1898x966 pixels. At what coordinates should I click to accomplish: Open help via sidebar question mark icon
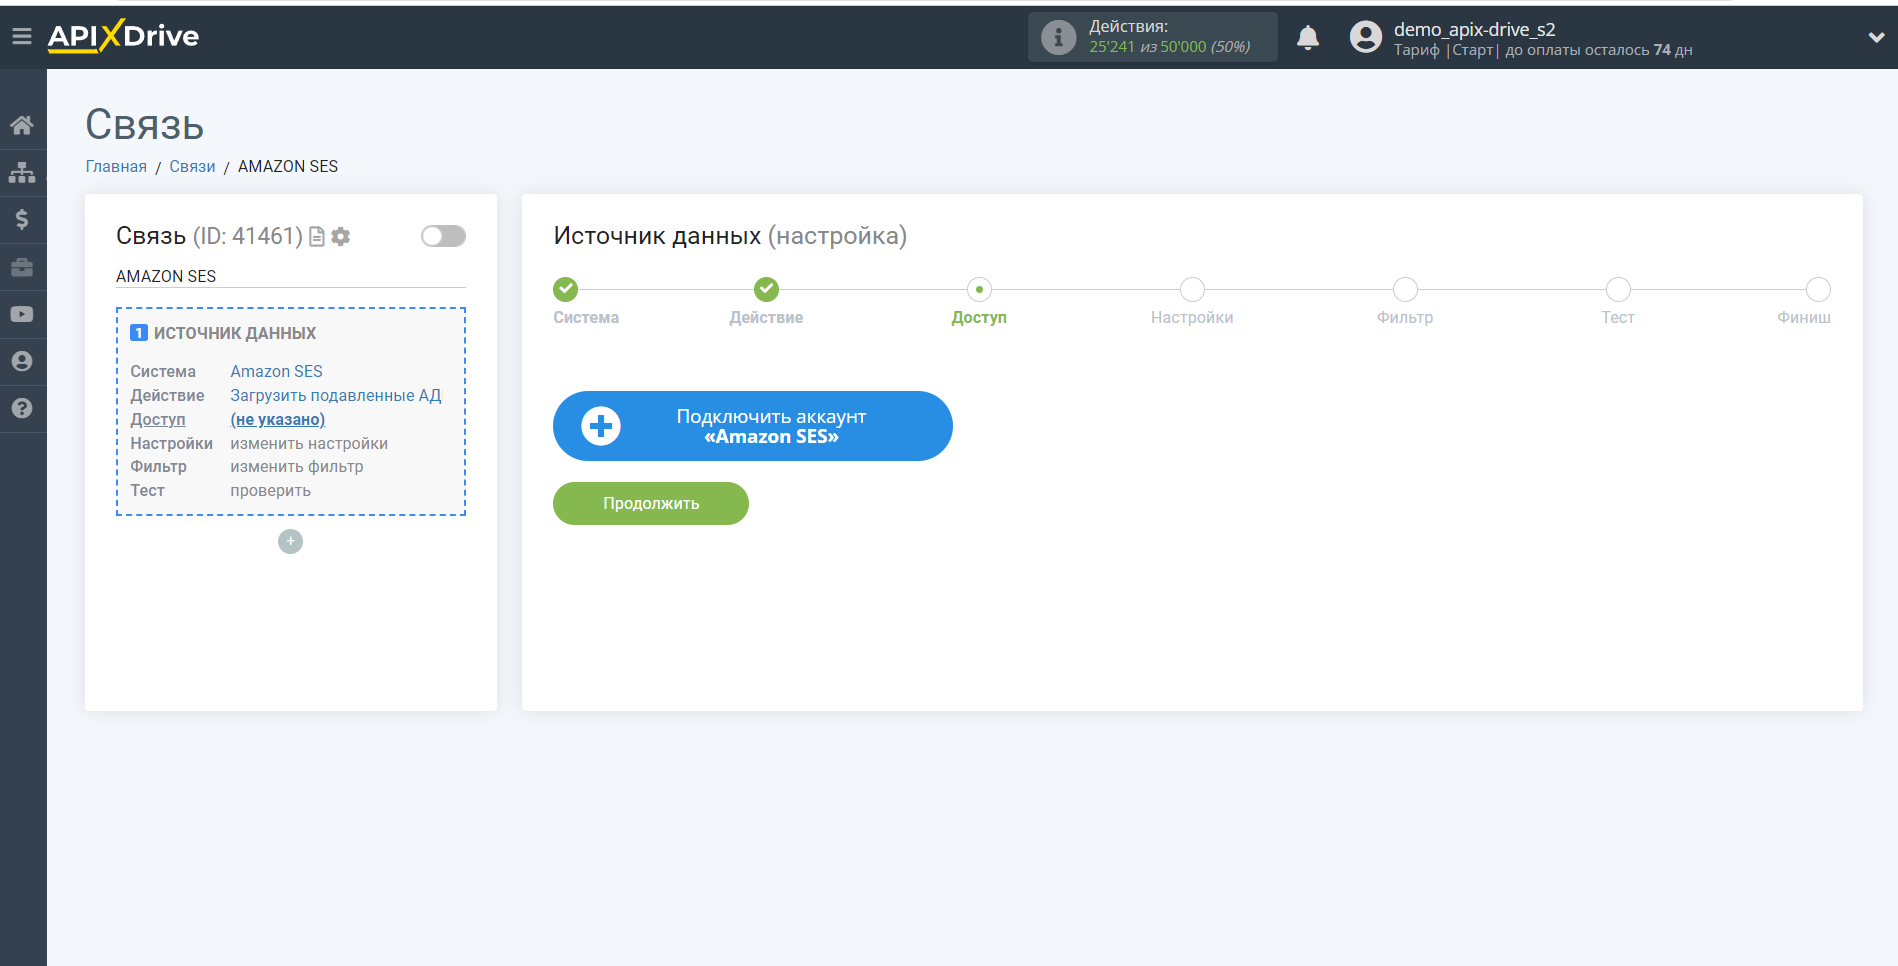[22, 408]
